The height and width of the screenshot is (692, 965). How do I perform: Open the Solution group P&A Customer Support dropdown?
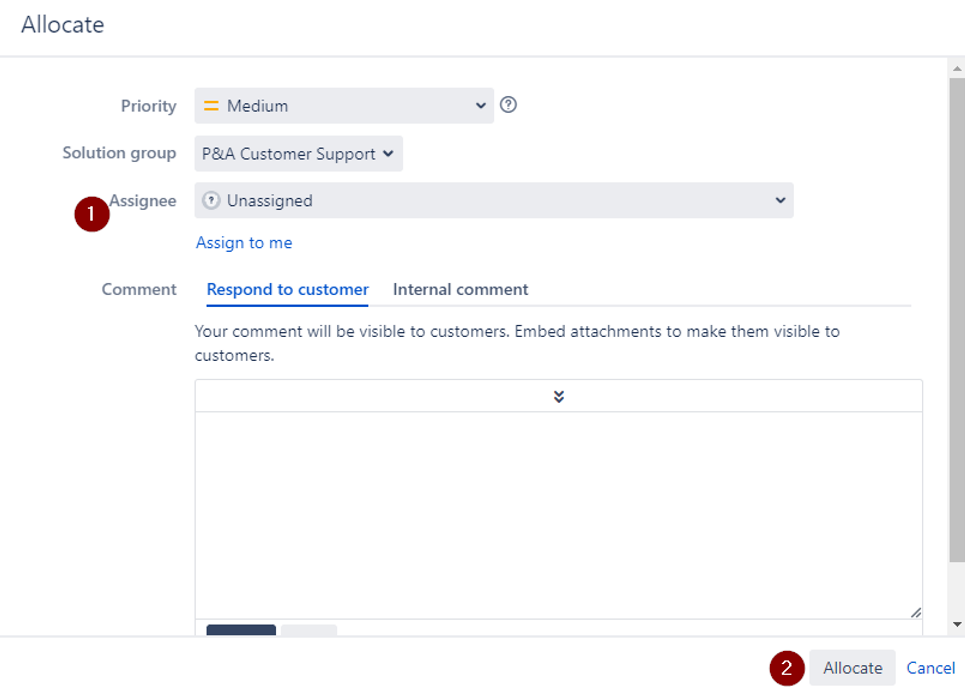[298, 153]
